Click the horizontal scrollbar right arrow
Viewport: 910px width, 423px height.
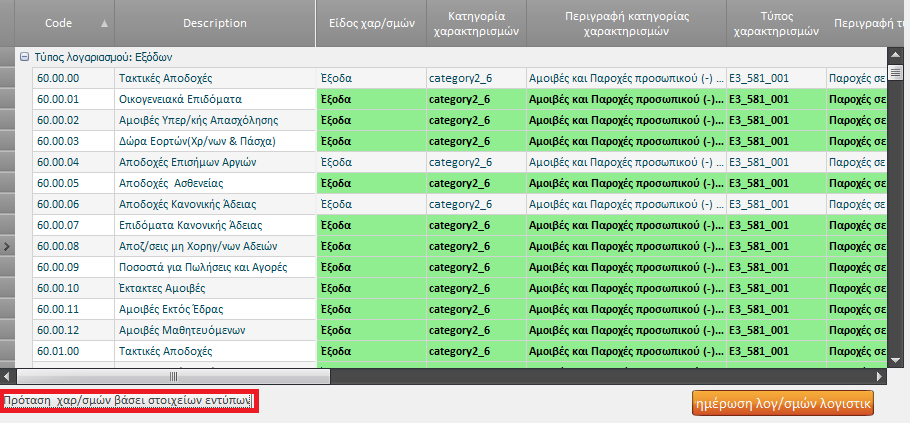[x=879, y=377]
